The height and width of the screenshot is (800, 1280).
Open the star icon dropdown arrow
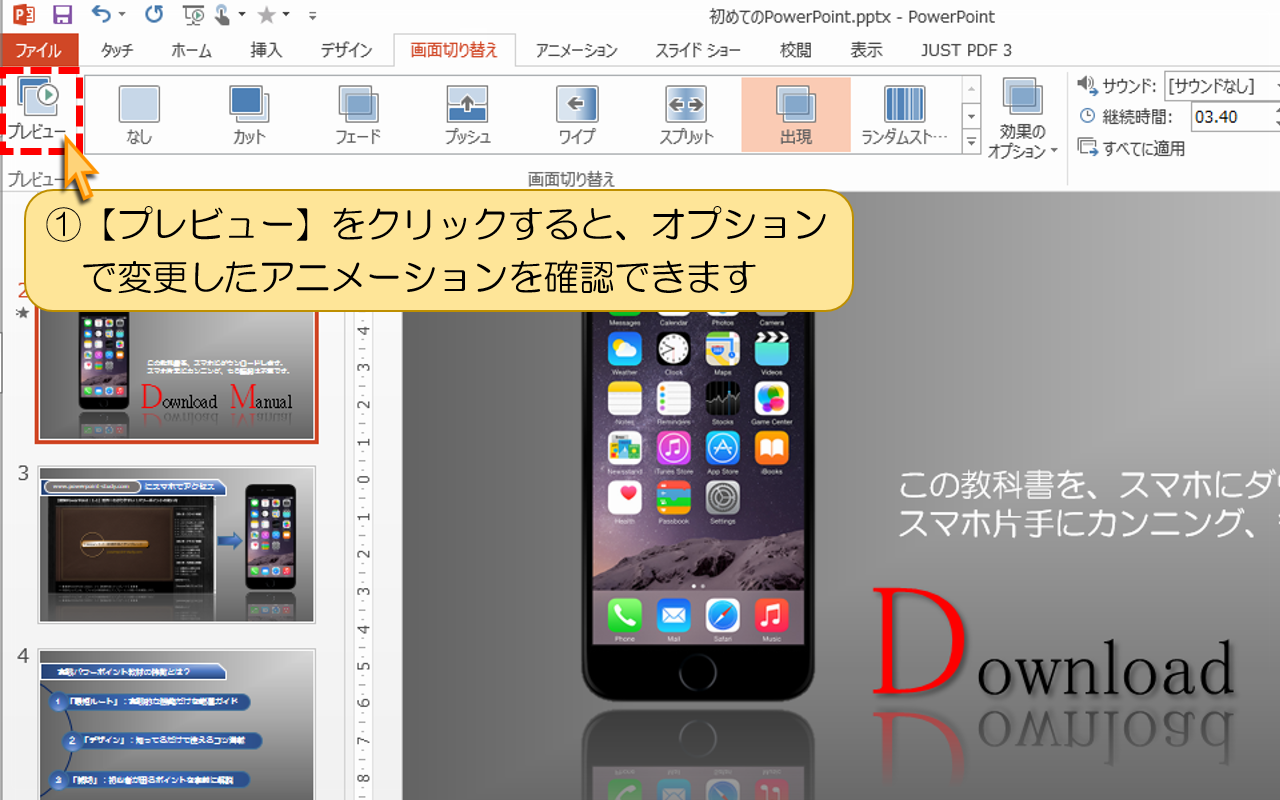click(x=286, y=15)
